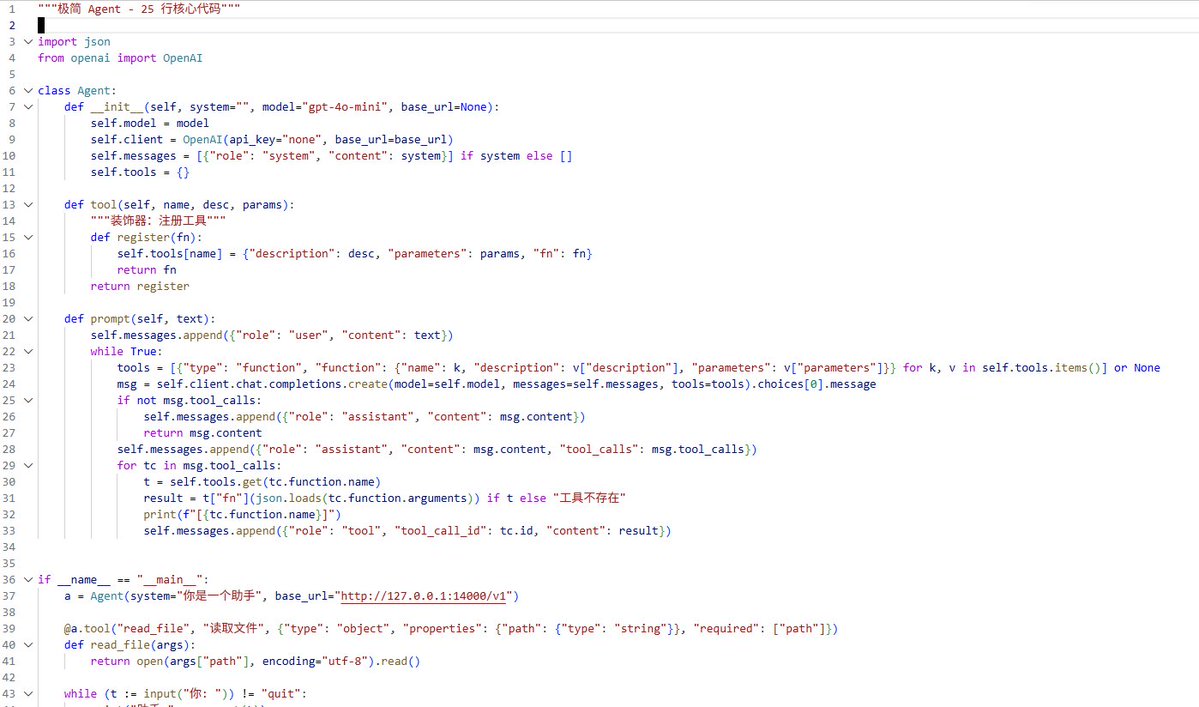Click 'self.messages.append' on line 21
Screen dimensions: 1199x707
point(157,336)
